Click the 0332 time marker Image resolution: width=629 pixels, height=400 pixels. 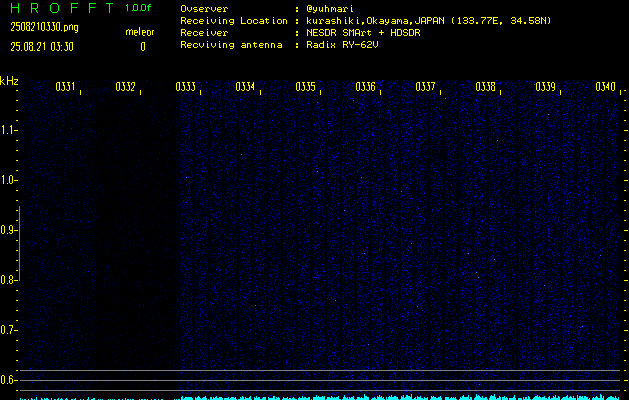125,87
